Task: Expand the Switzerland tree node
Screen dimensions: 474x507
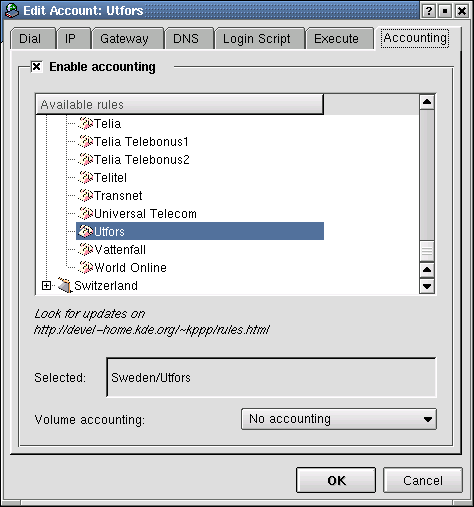Action: click(46, 286)
